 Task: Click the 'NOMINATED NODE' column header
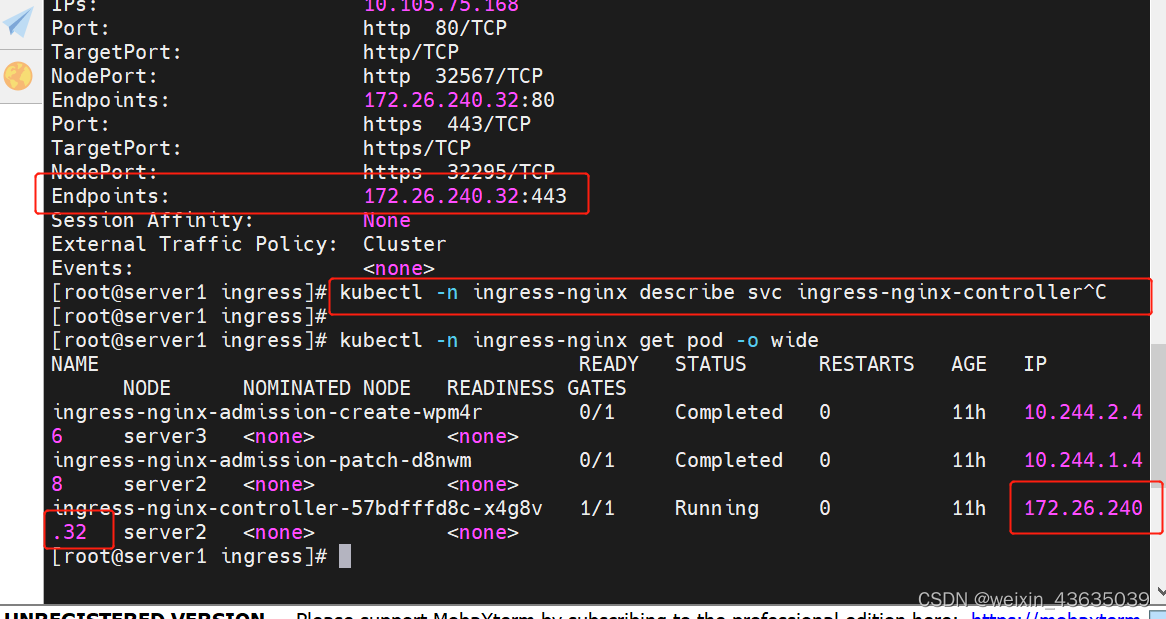click(326, 388)
